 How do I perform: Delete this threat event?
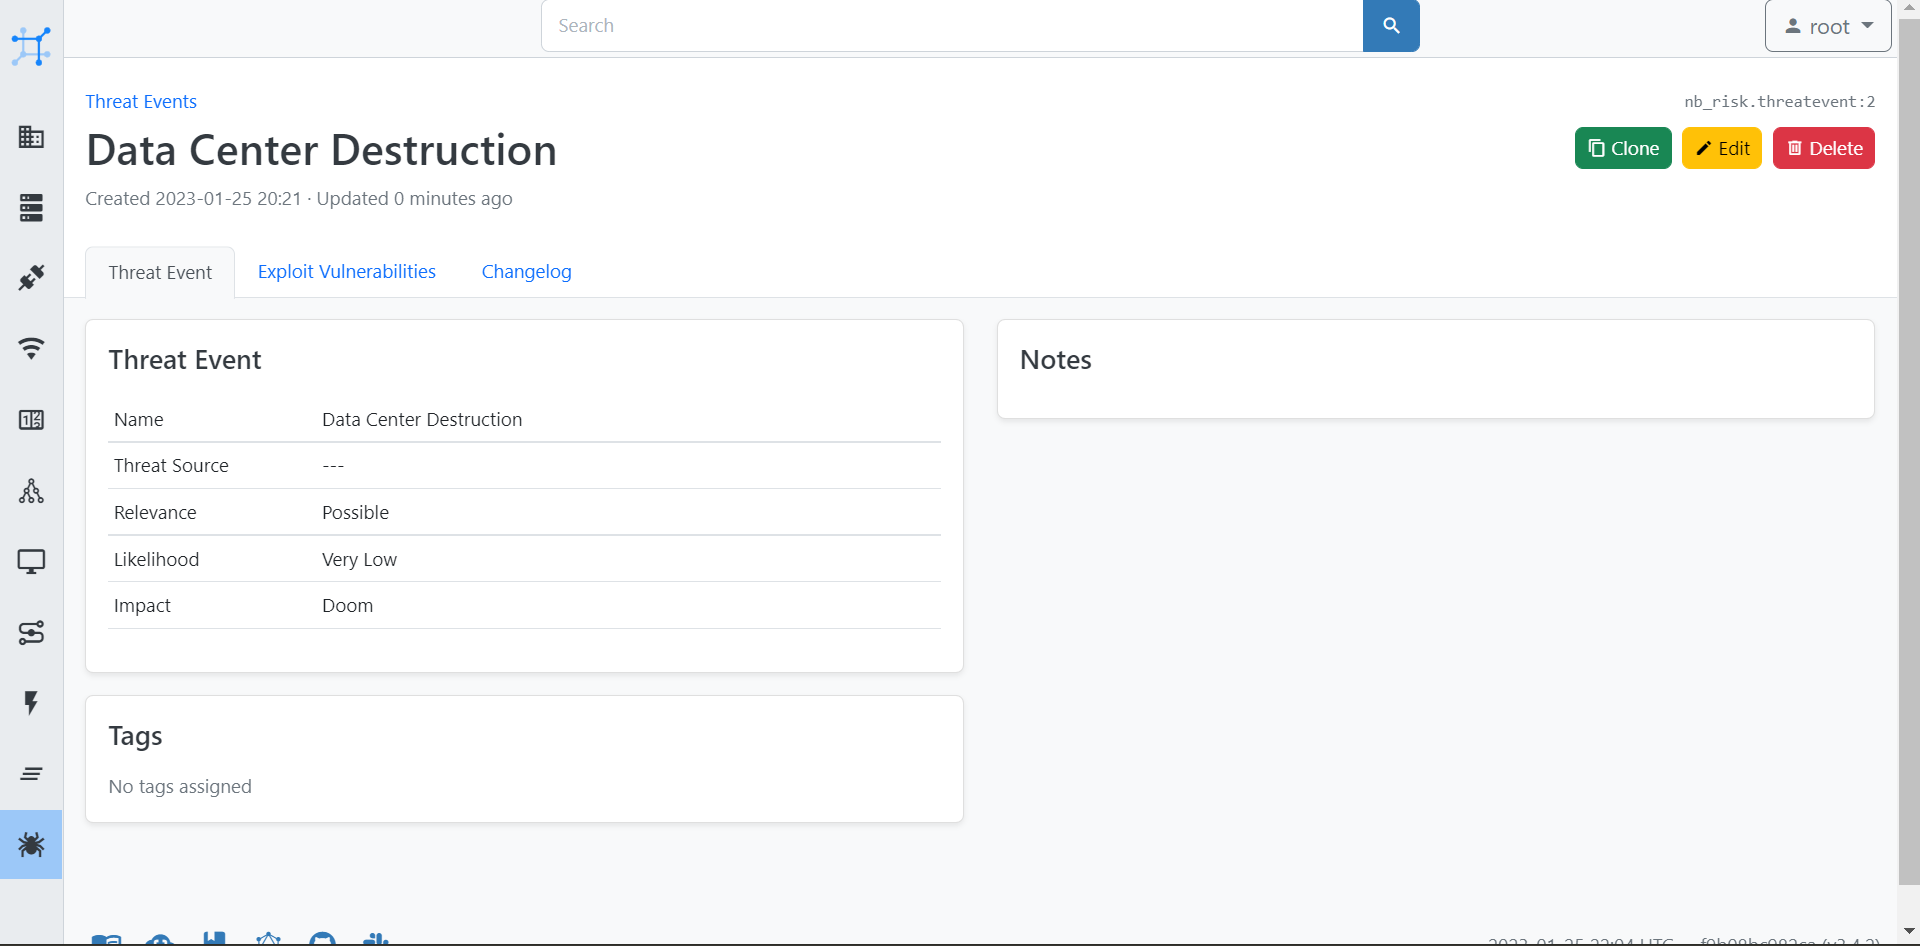(x=1824, y=148)
